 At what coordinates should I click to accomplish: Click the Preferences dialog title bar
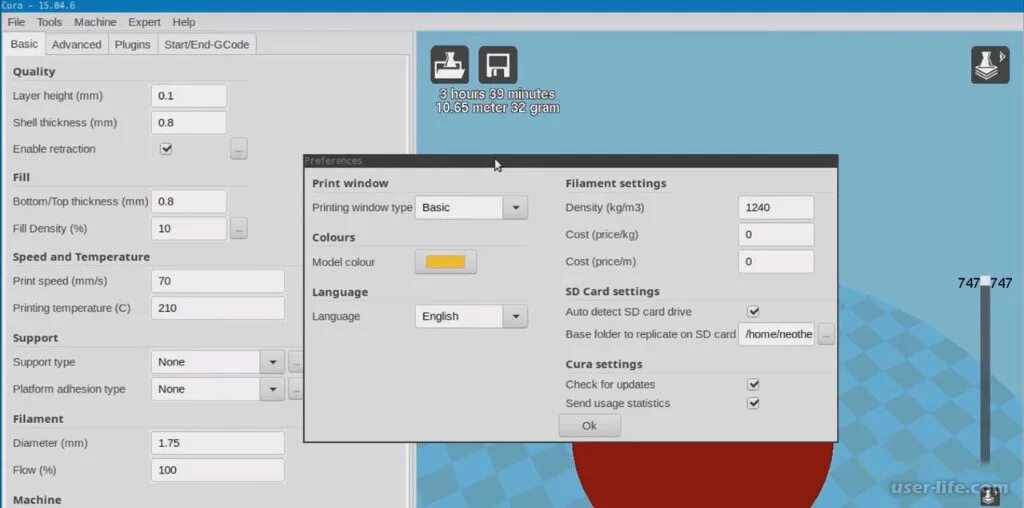pyautogui.click(x=571, y=161)
